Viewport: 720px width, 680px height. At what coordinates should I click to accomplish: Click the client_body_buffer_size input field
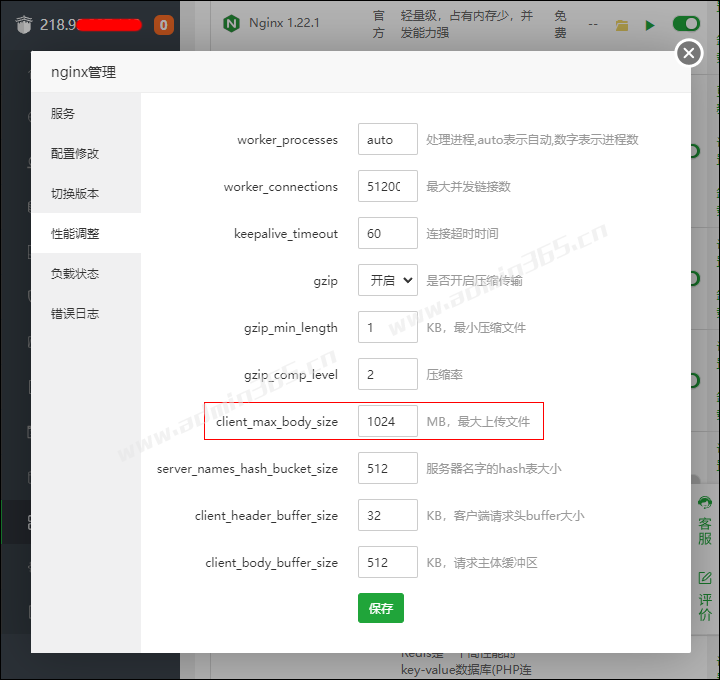click(388, 562)
